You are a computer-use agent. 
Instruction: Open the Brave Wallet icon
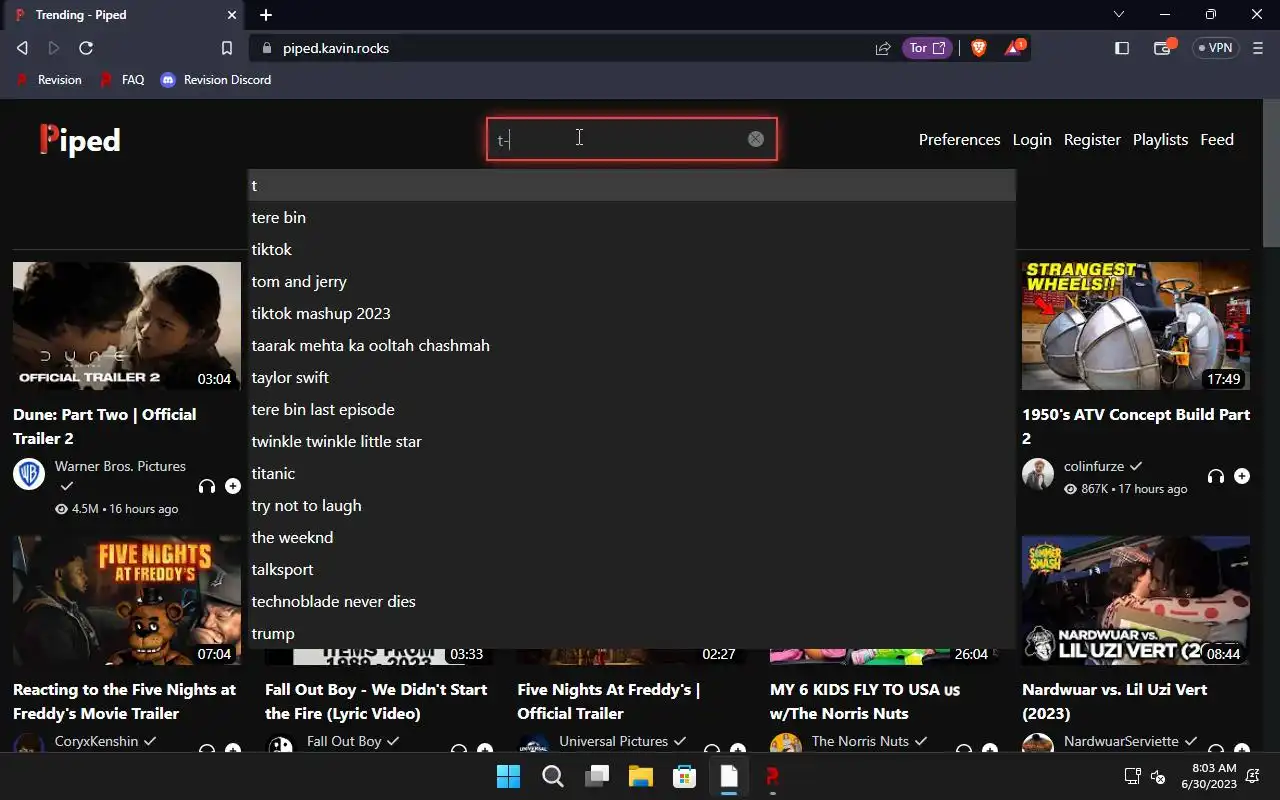(x=1163, y=47)
